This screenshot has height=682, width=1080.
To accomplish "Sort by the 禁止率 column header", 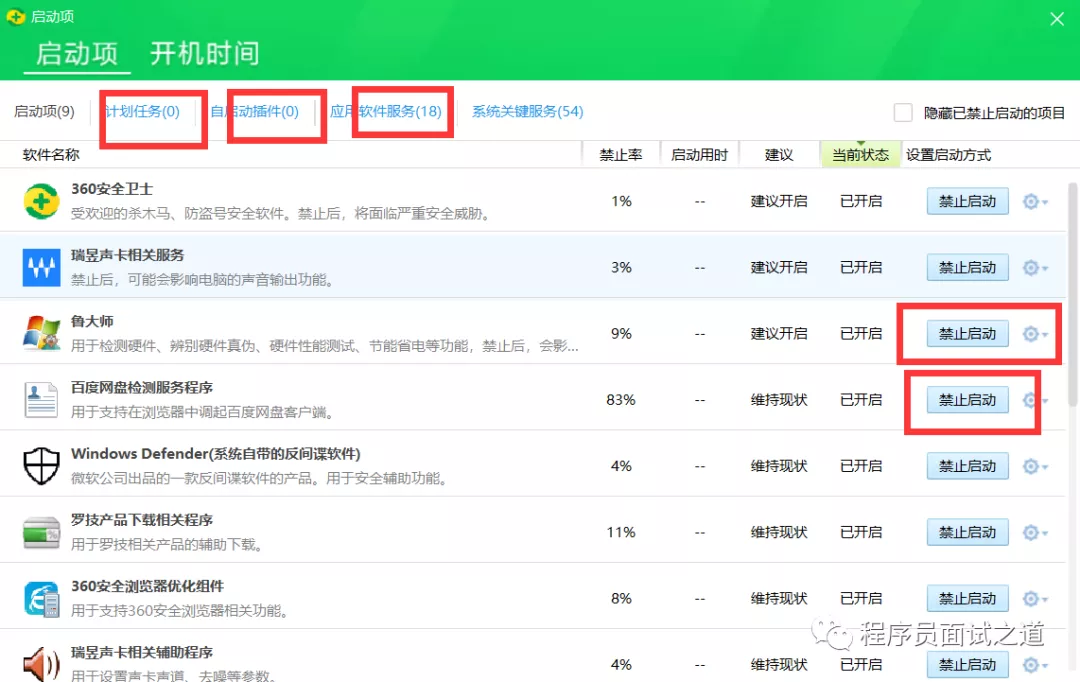I will (621, 155).
